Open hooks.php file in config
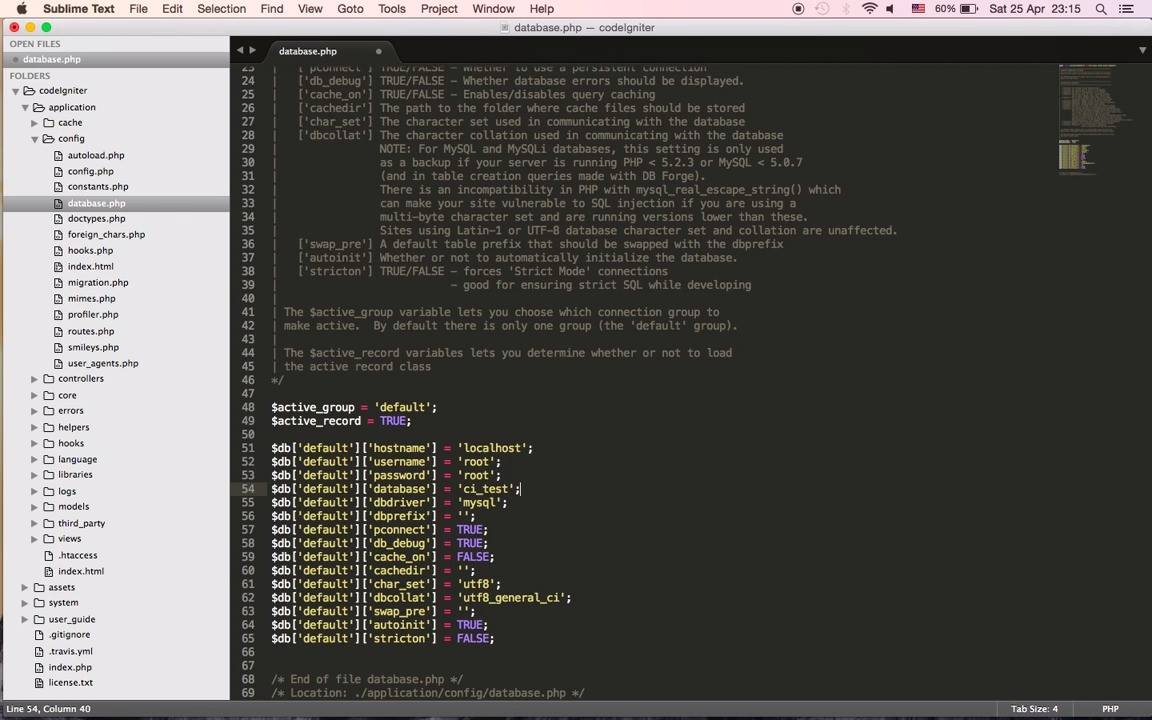This screenshot has width=1152, height=720. coord(90,251)
